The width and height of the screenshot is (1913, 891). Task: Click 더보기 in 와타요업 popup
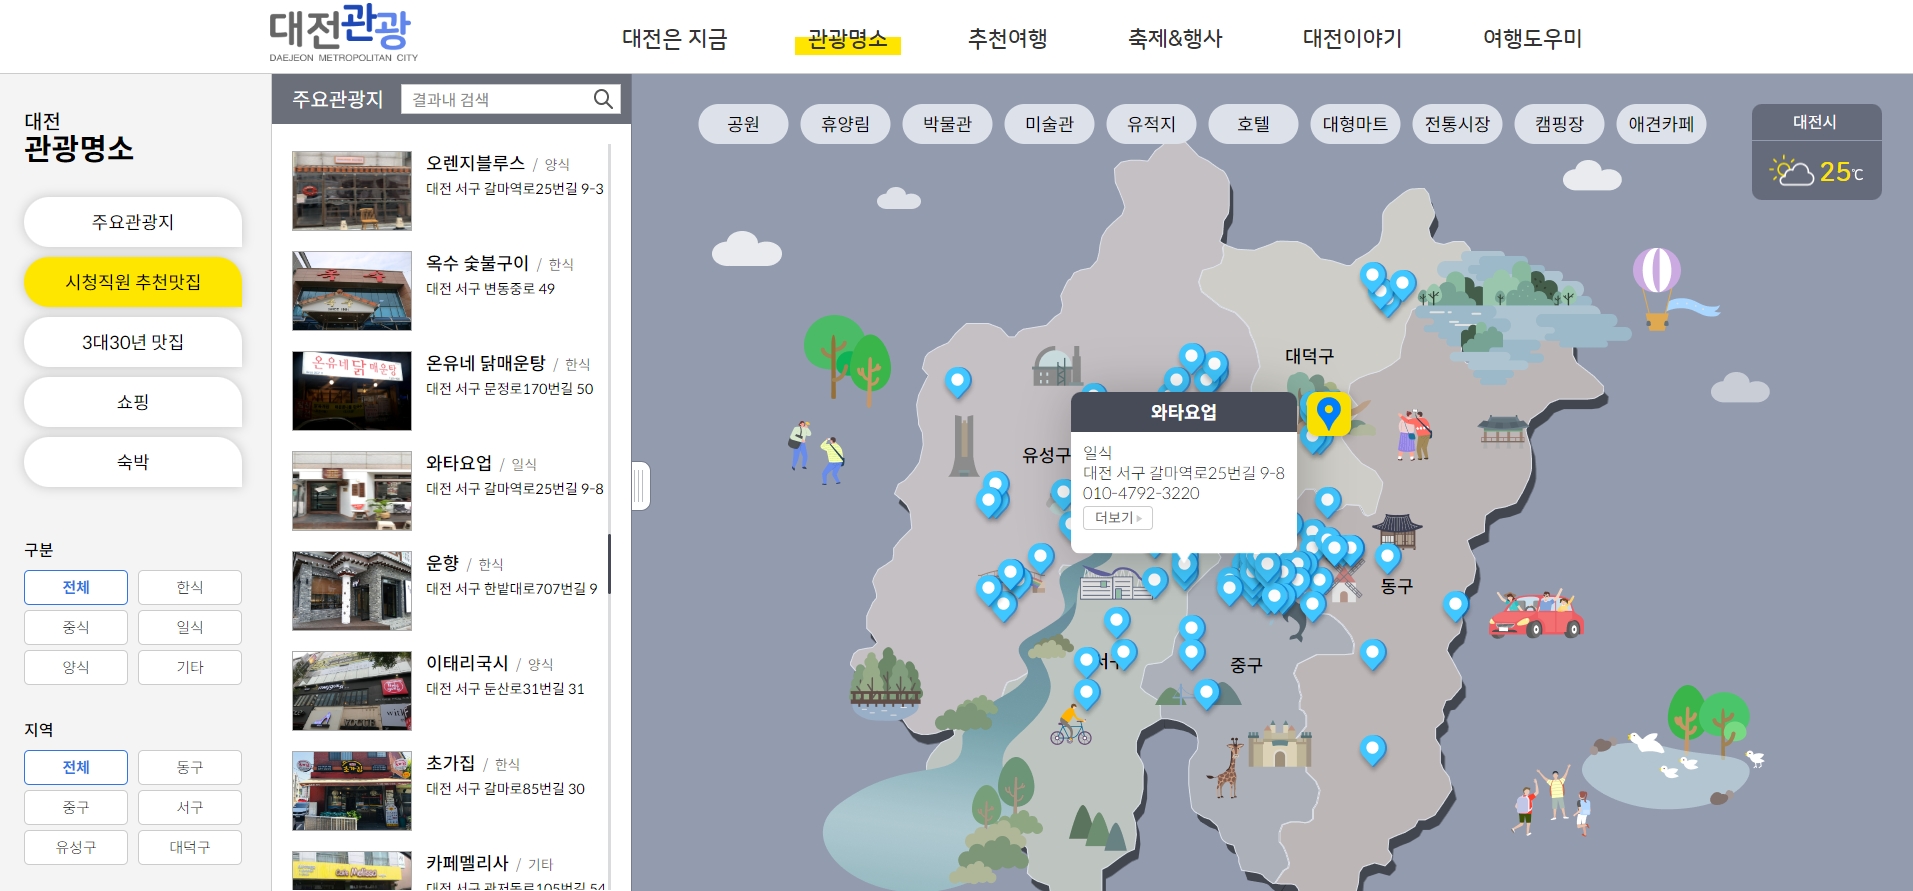pyautogui.click(x=1118, y=518)
